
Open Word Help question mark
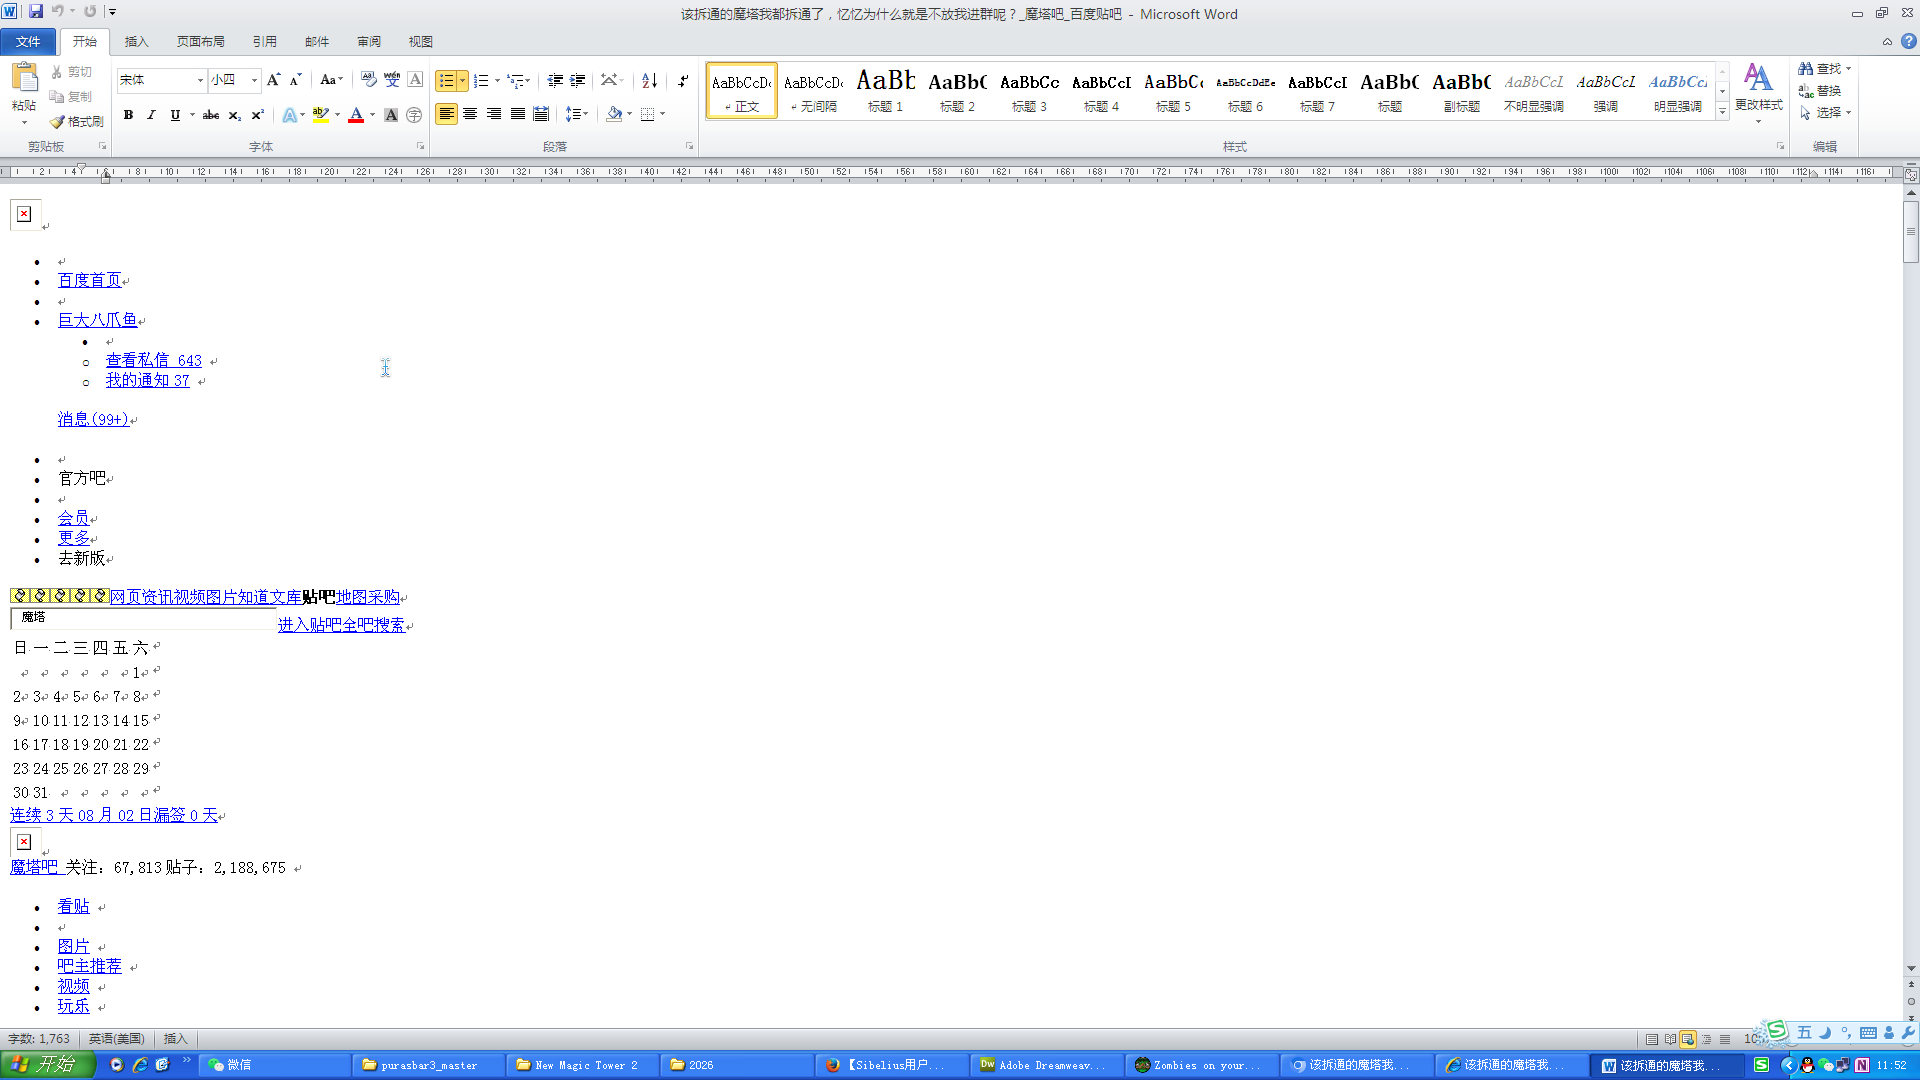coord(1909,42)
